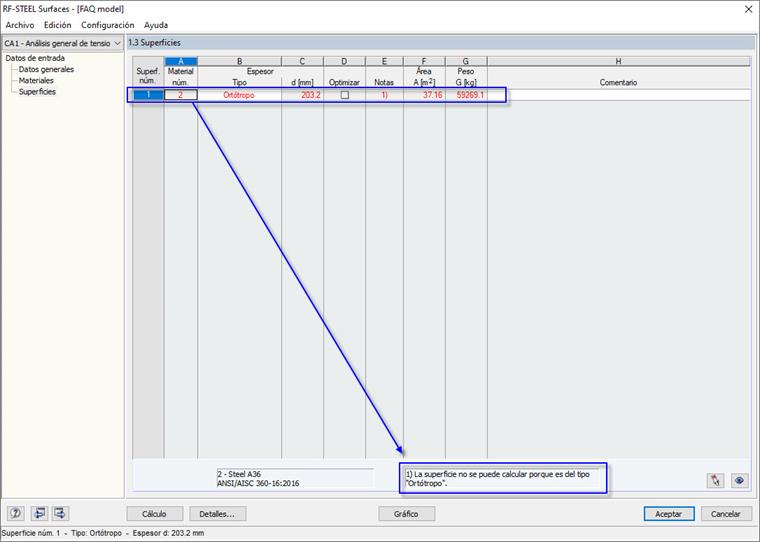This screenshot has height=542, width=760.
Task: Go to next table with right arrow icon
Action: (61, 513)
